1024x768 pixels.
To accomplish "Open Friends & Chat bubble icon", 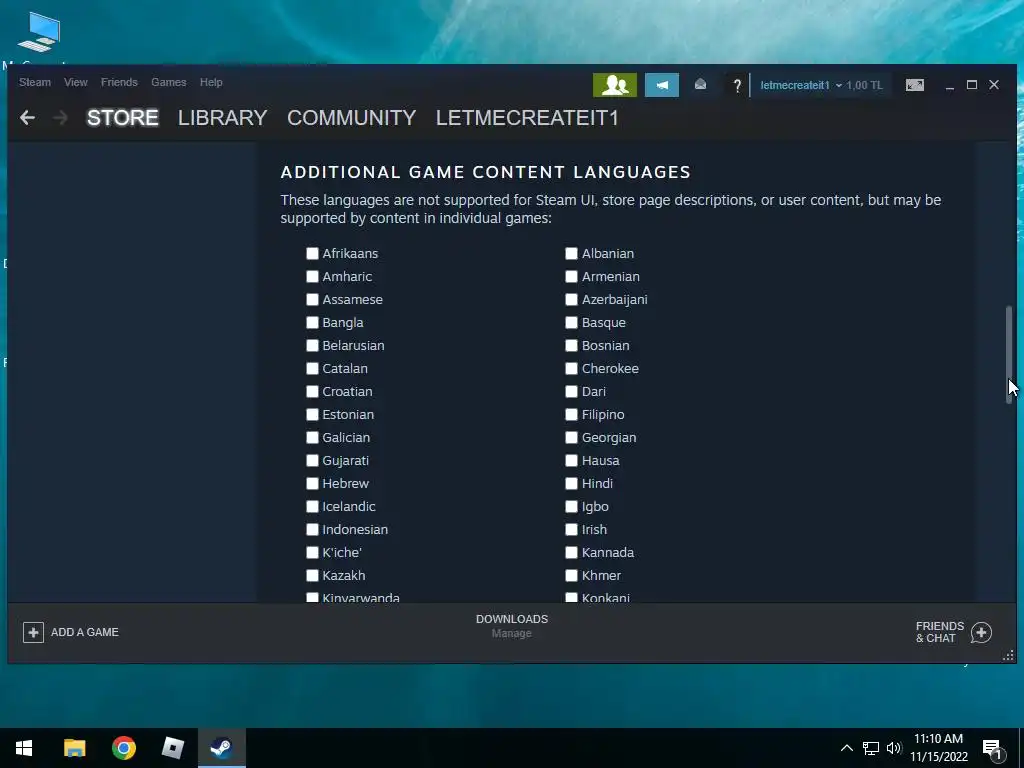I will 981,632.
